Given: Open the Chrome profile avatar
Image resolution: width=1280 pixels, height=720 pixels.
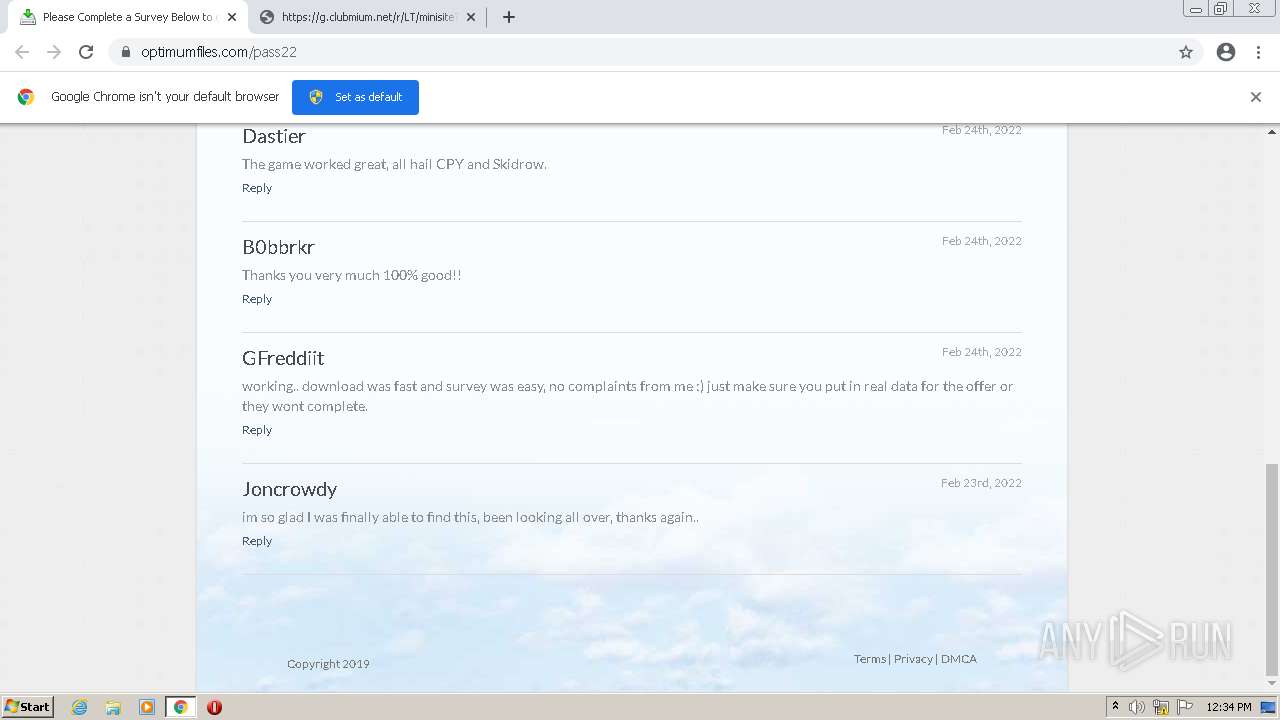Looking at the screenshot, I should coord(1226,52).
